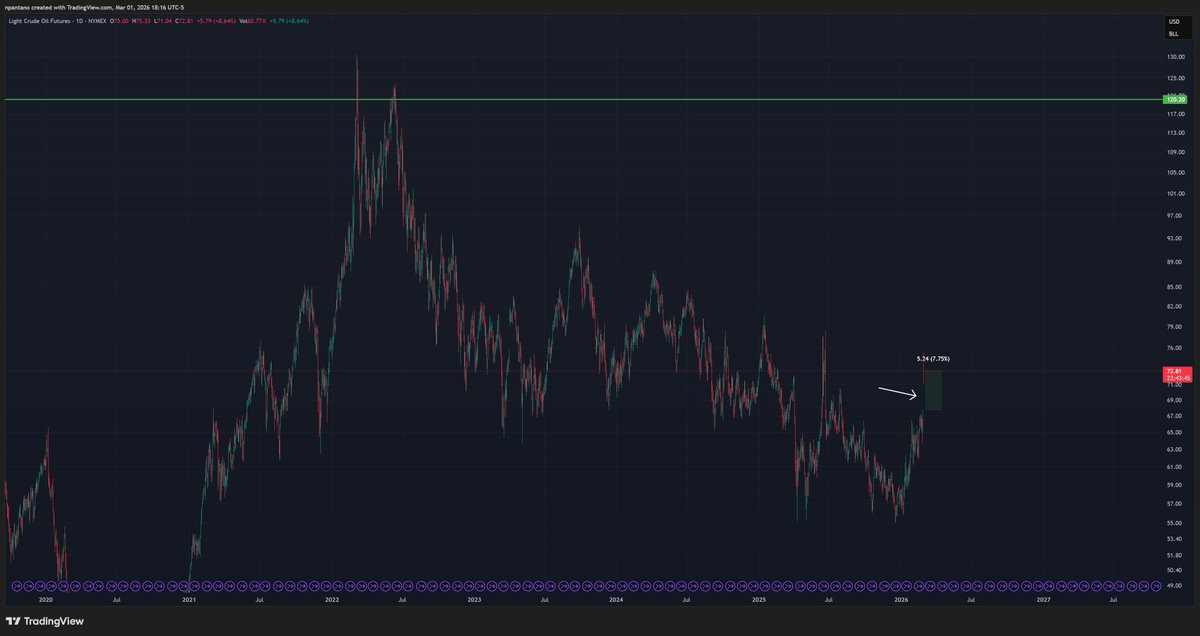This screenshot has height=636, width=1200.
Task: Click the Vol 60.77K volume reading
Action: (x=253, y=21)
